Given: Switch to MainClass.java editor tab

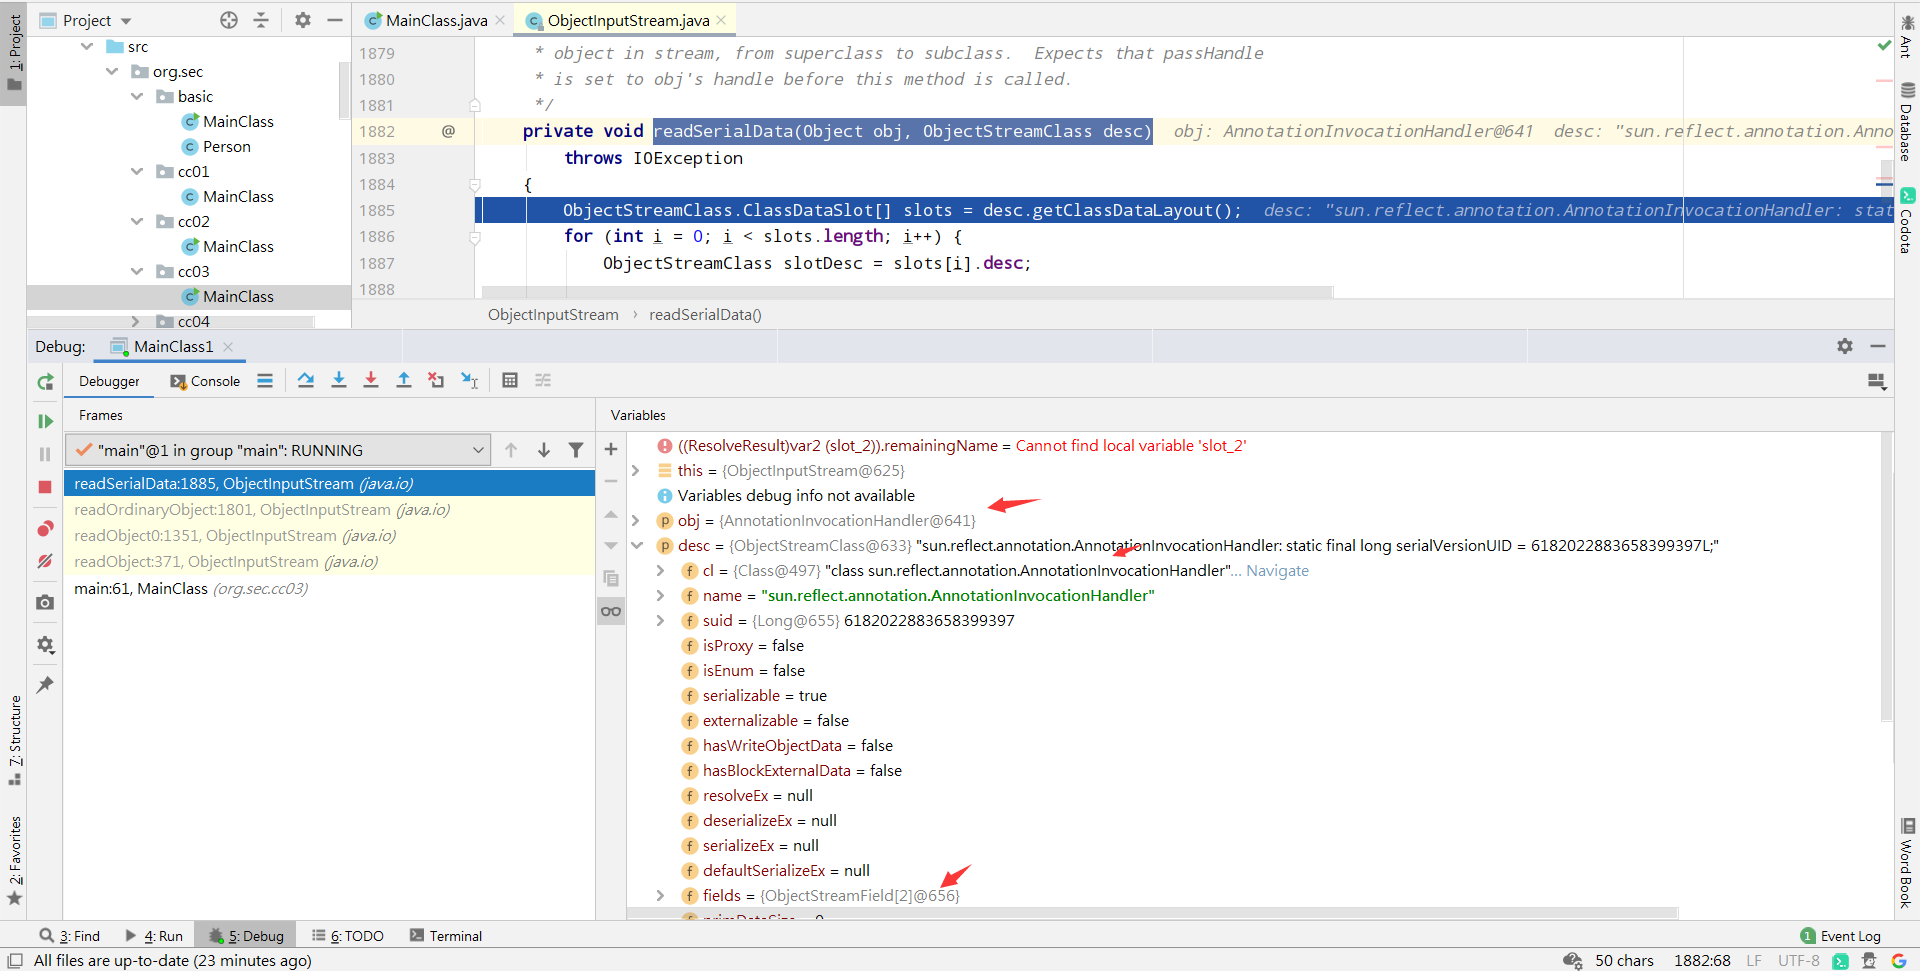Looking at the screenshot, I should pos(436,20).
